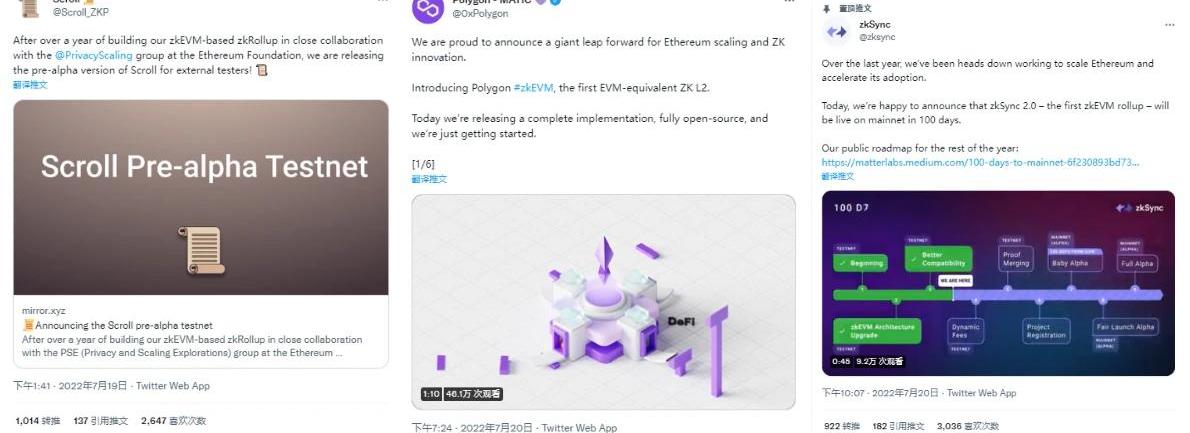Click the zkSync logo in roadmap video
1190x433 pixels.
pos(1135,208)
